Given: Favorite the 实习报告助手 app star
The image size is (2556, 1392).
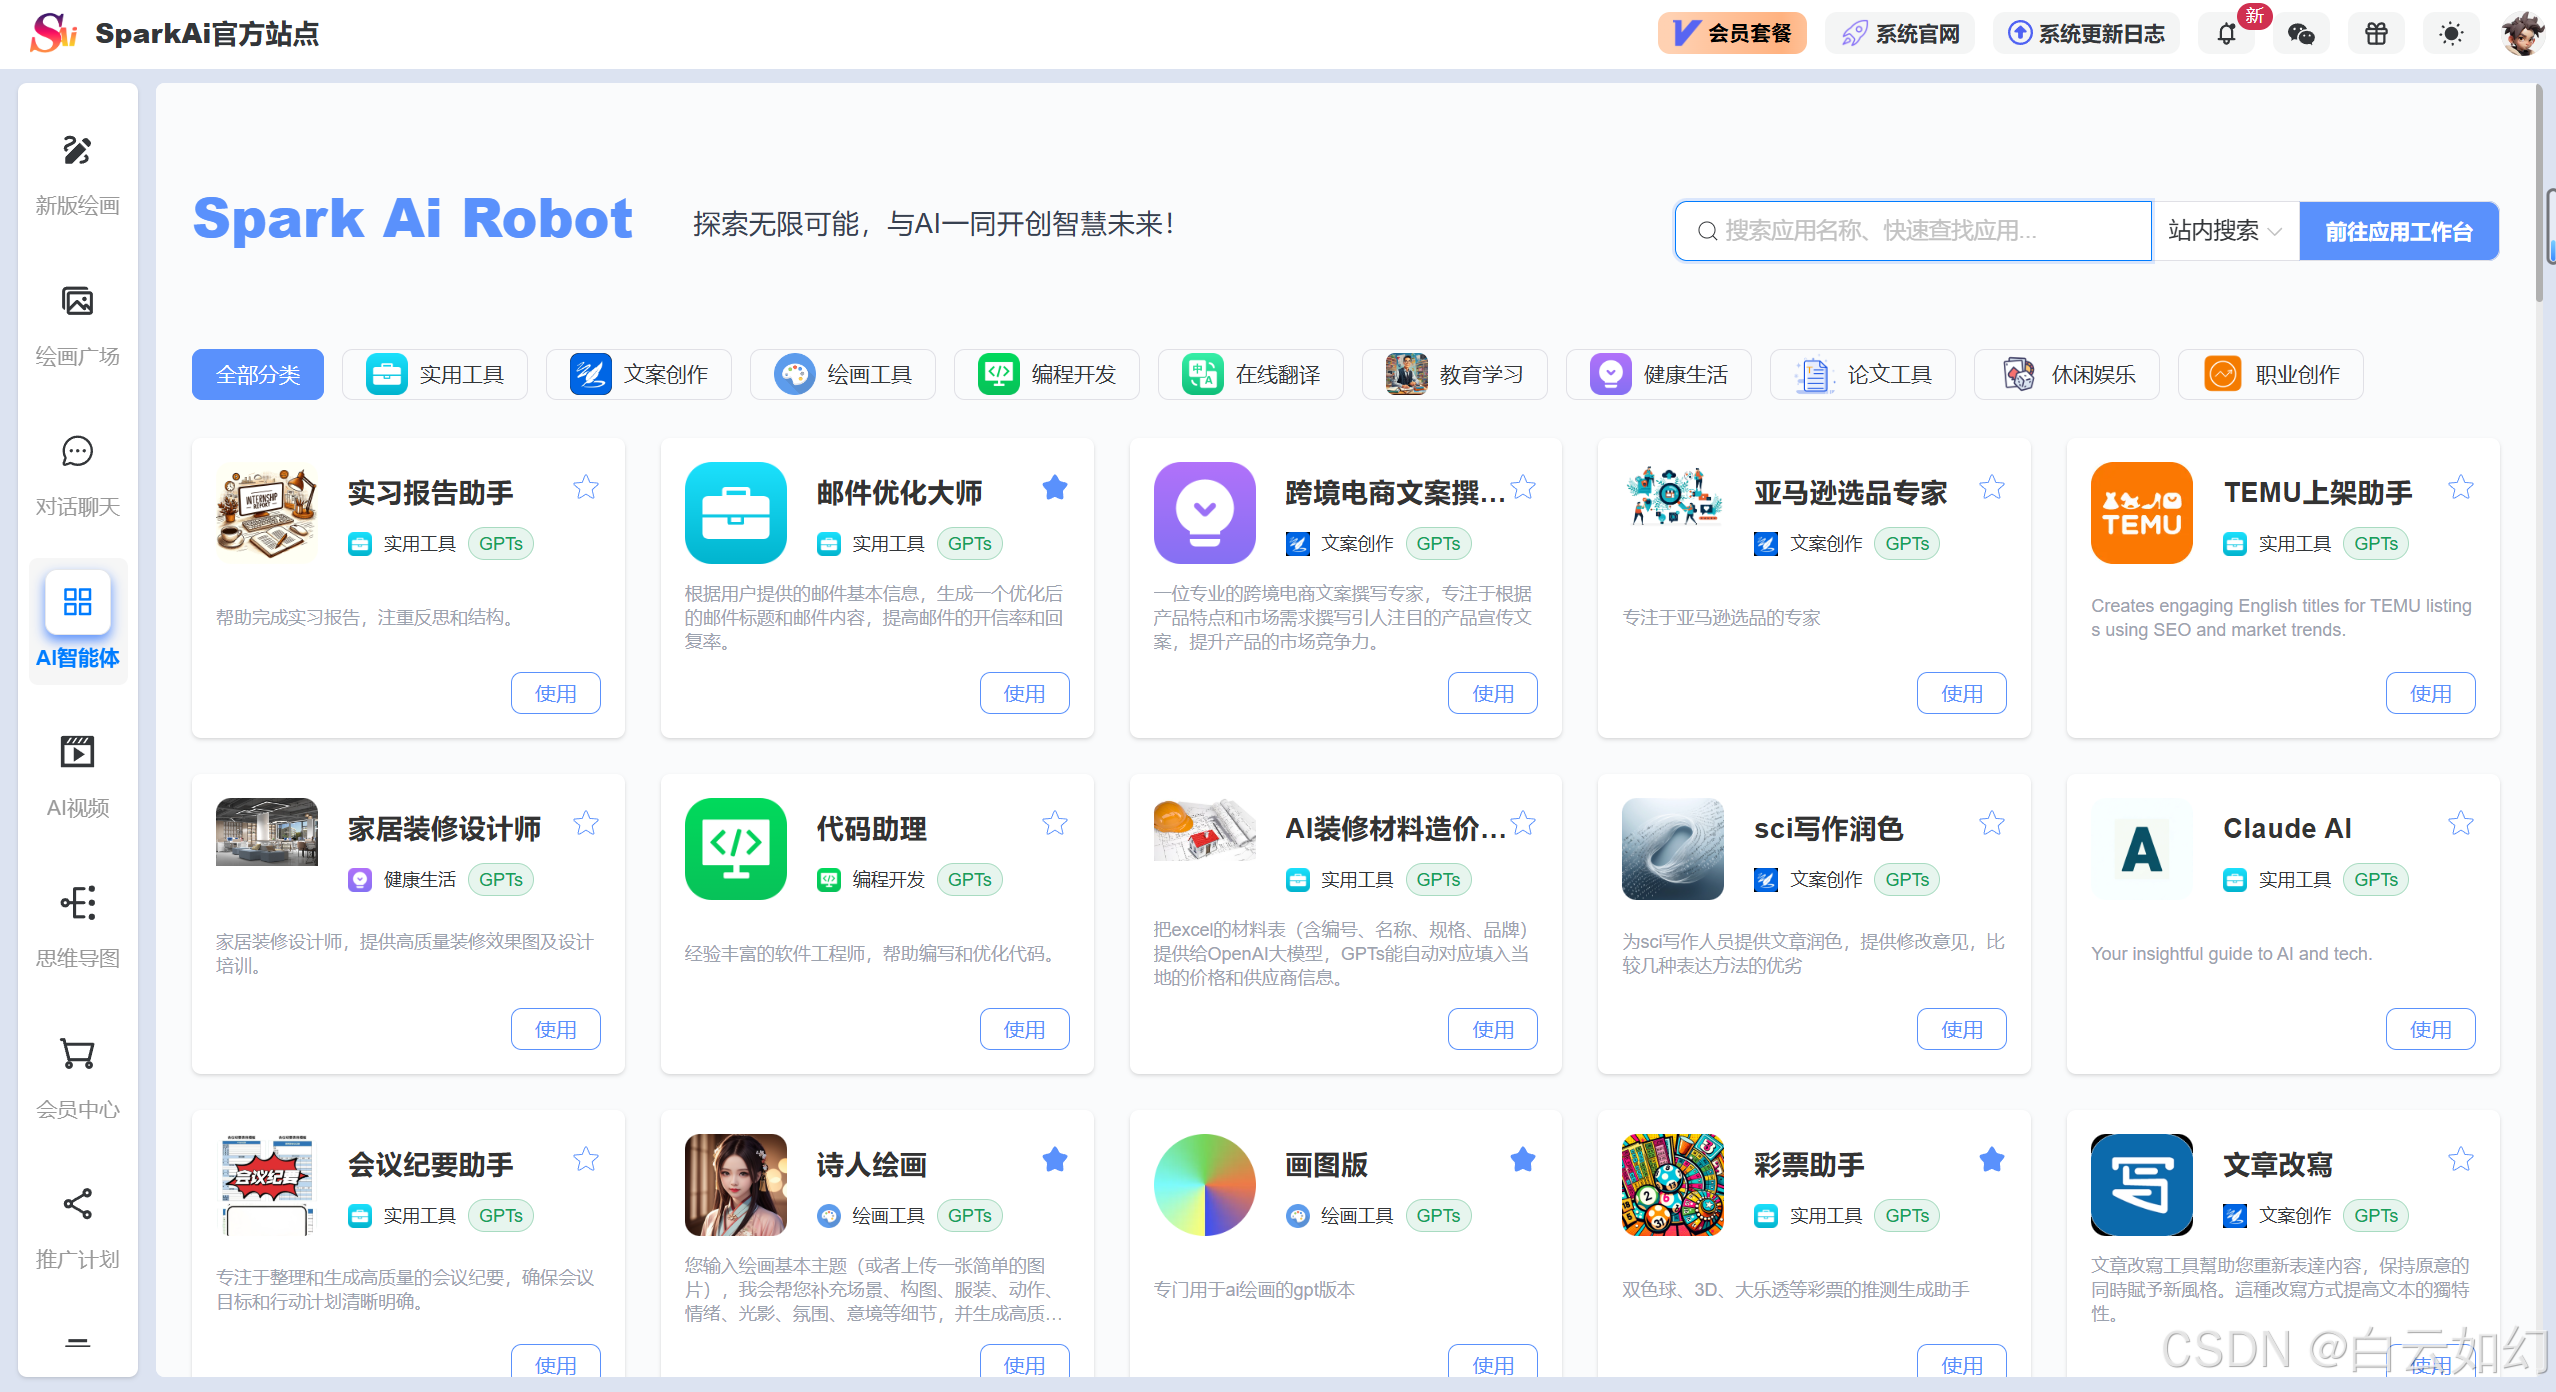Looking at the screenshot, I should coord(586,488).
